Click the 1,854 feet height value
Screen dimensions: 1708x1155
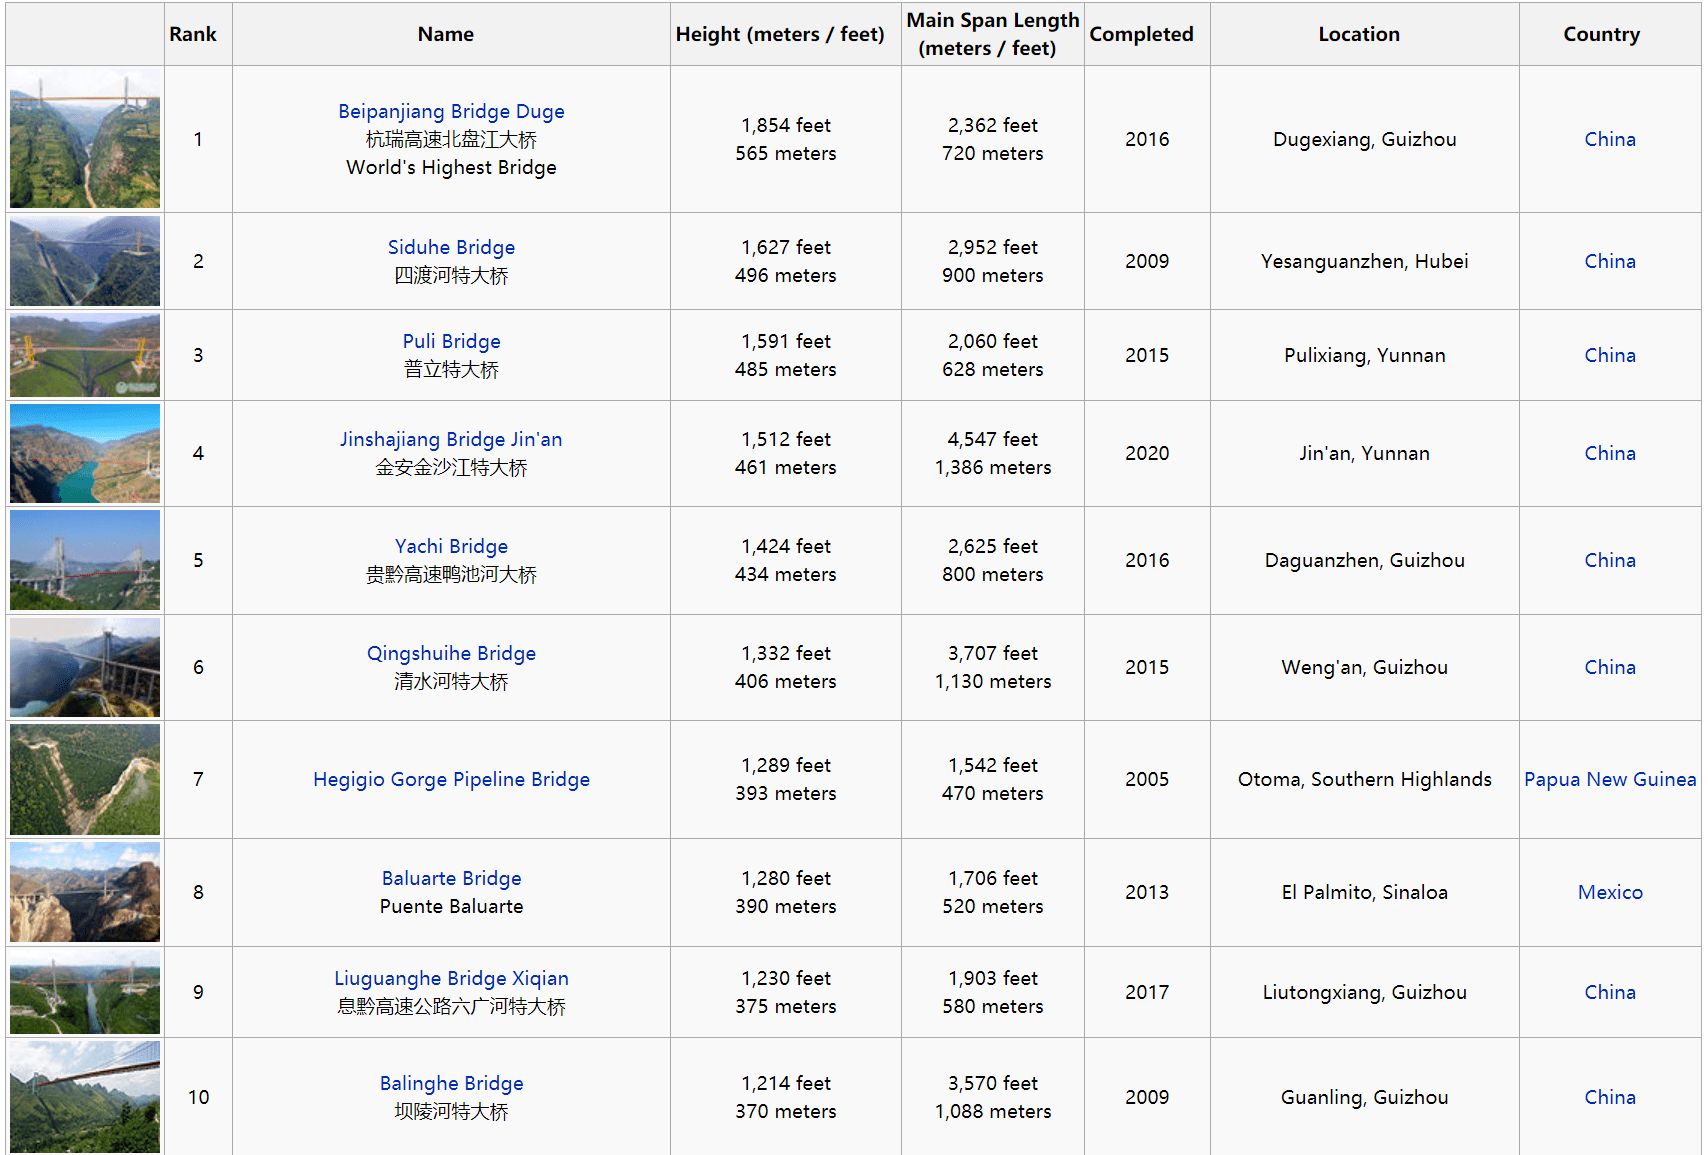click(786, 125)
